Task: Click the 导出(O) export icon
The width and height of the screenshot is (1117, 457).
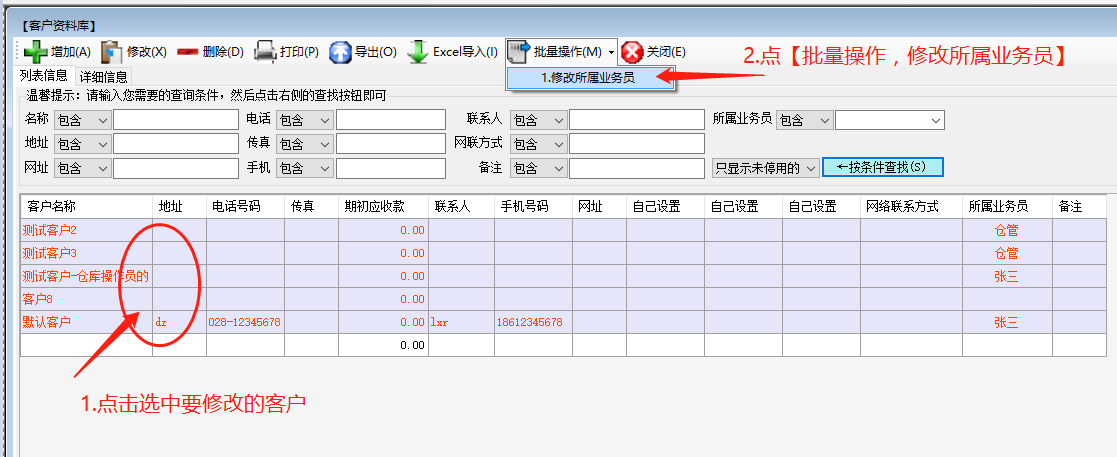Action: [x=341, y=52]
